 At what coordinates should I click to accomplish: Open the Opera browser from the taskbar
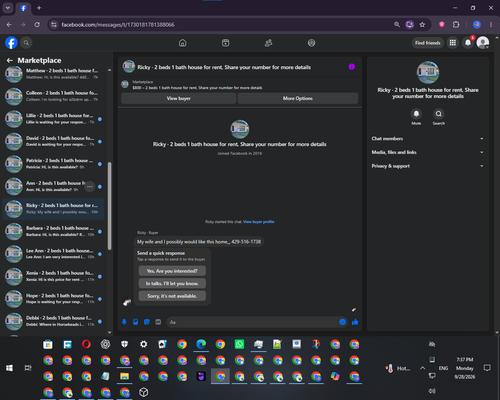(x=86, y=344)
